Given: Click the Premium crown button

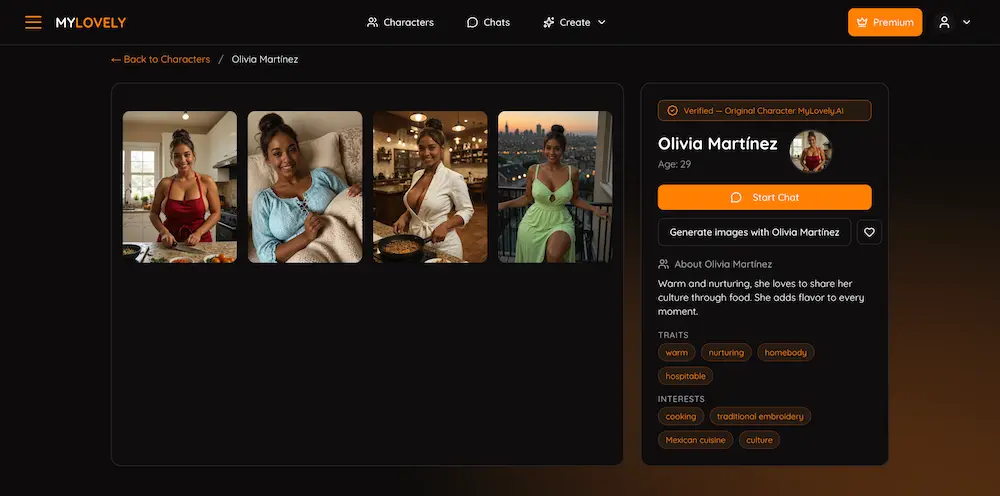Looking at the screenshot, I should tap(884, 22).
